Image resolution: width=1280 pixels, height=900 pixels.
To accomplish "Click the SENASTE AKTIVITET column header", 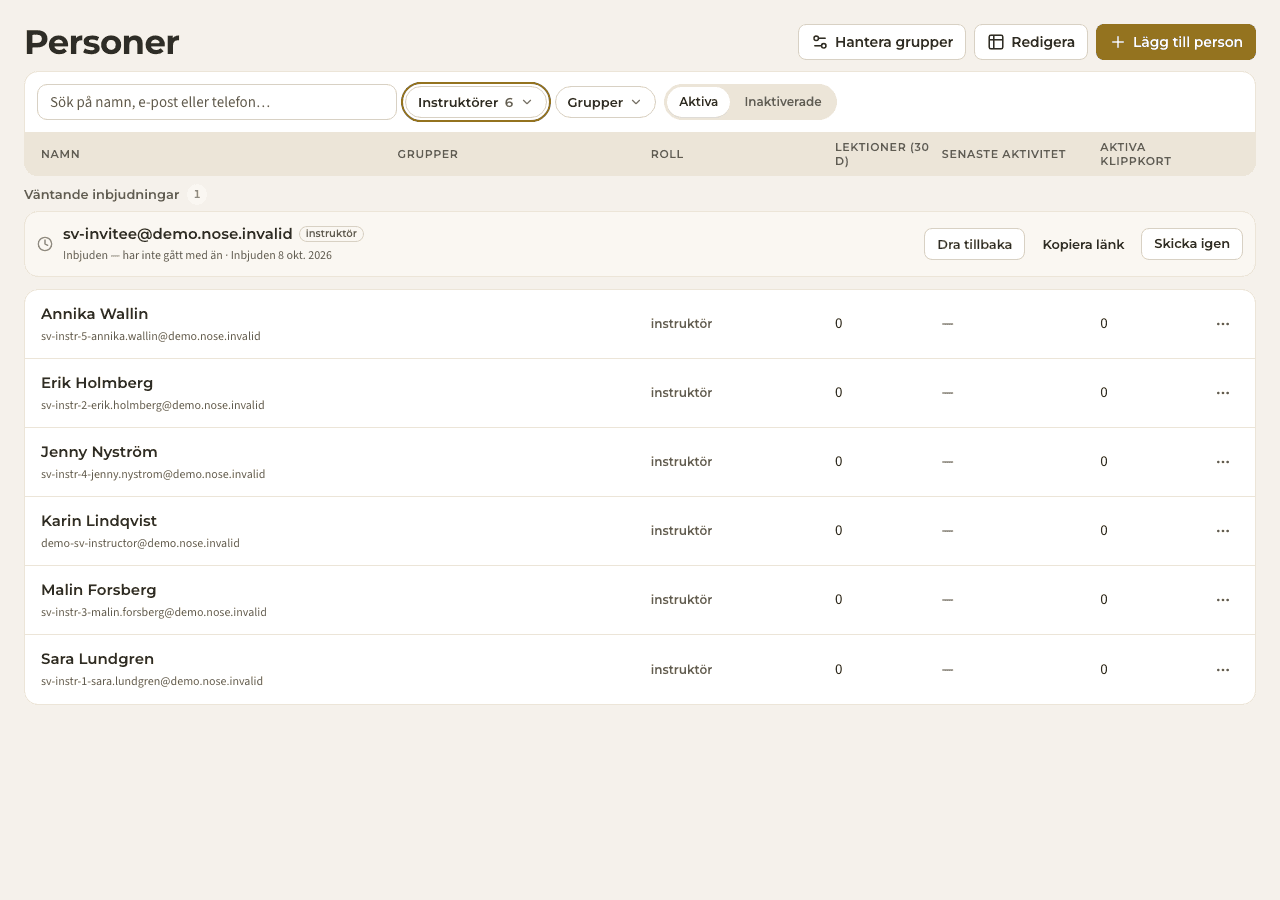I will 1004,154.
